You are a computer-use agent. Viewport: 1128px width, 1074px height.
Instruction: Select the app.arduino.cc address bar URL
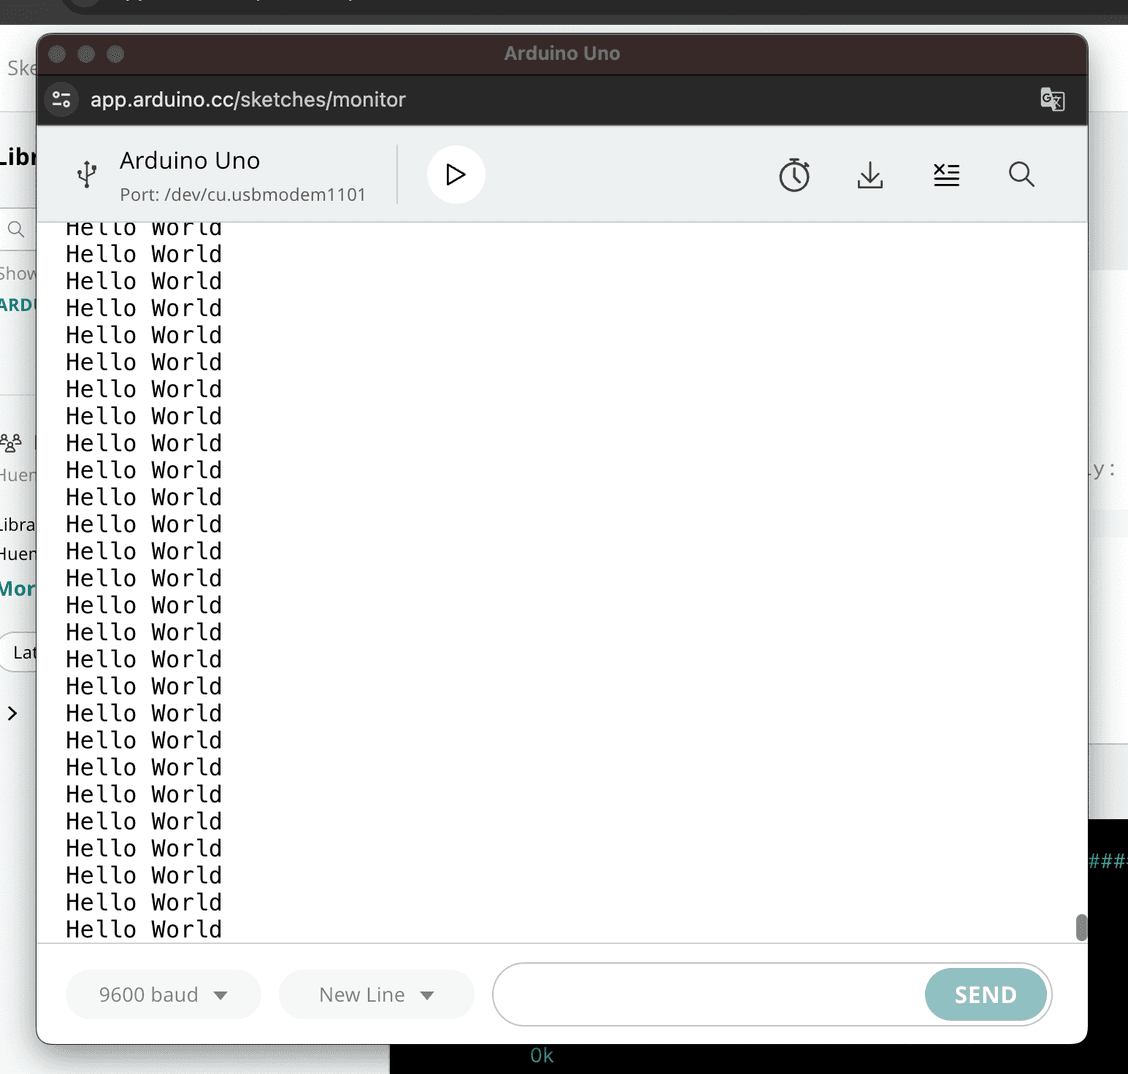pyautogui.click(x=248, y=99)
